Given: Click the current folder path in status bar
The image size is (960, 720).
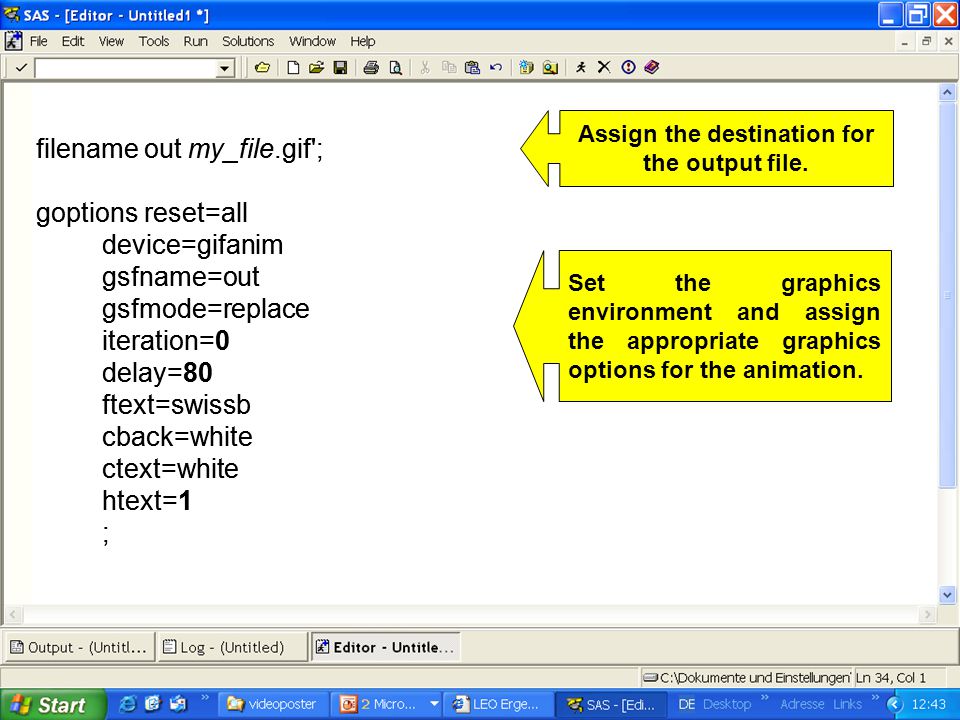Looking at the screenshot, I should click(x=746, y=678).
